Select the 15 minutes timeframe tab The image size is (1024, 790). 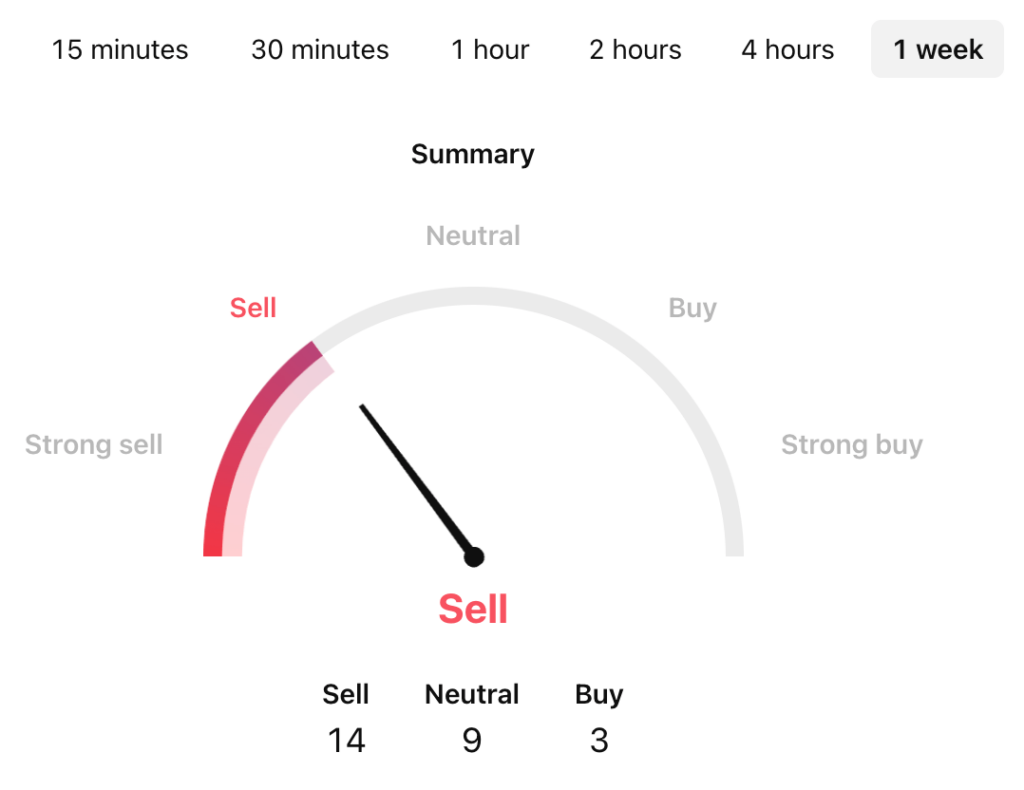coord(120,49)
